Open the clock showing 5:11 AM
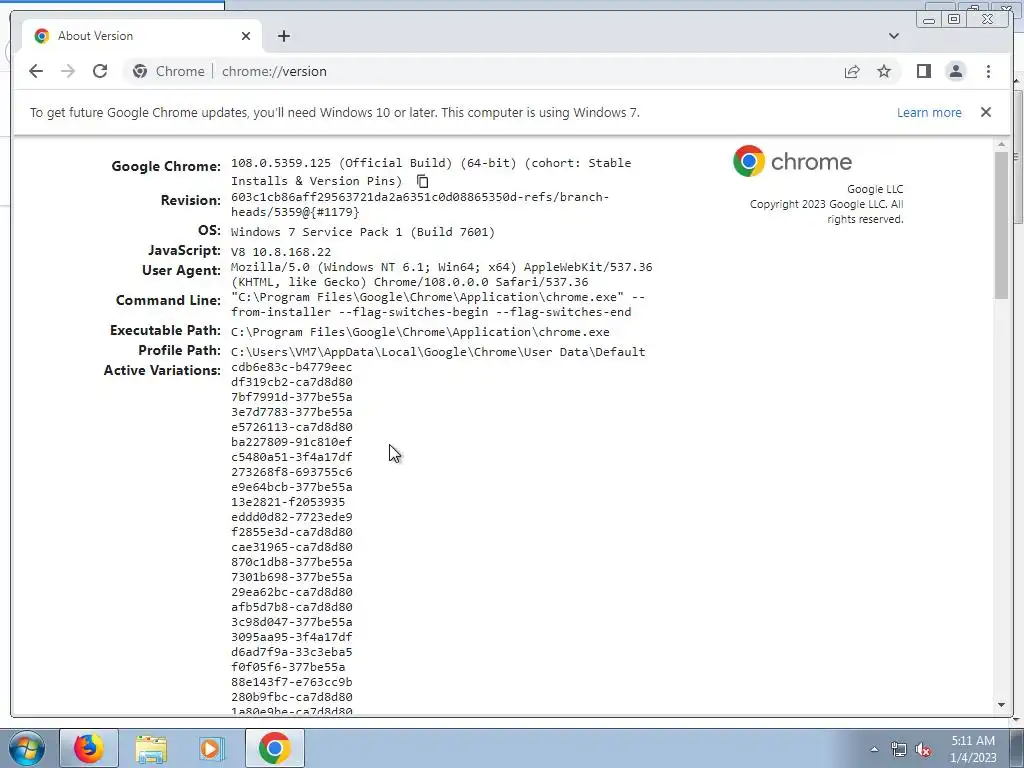 pos(973,749)
